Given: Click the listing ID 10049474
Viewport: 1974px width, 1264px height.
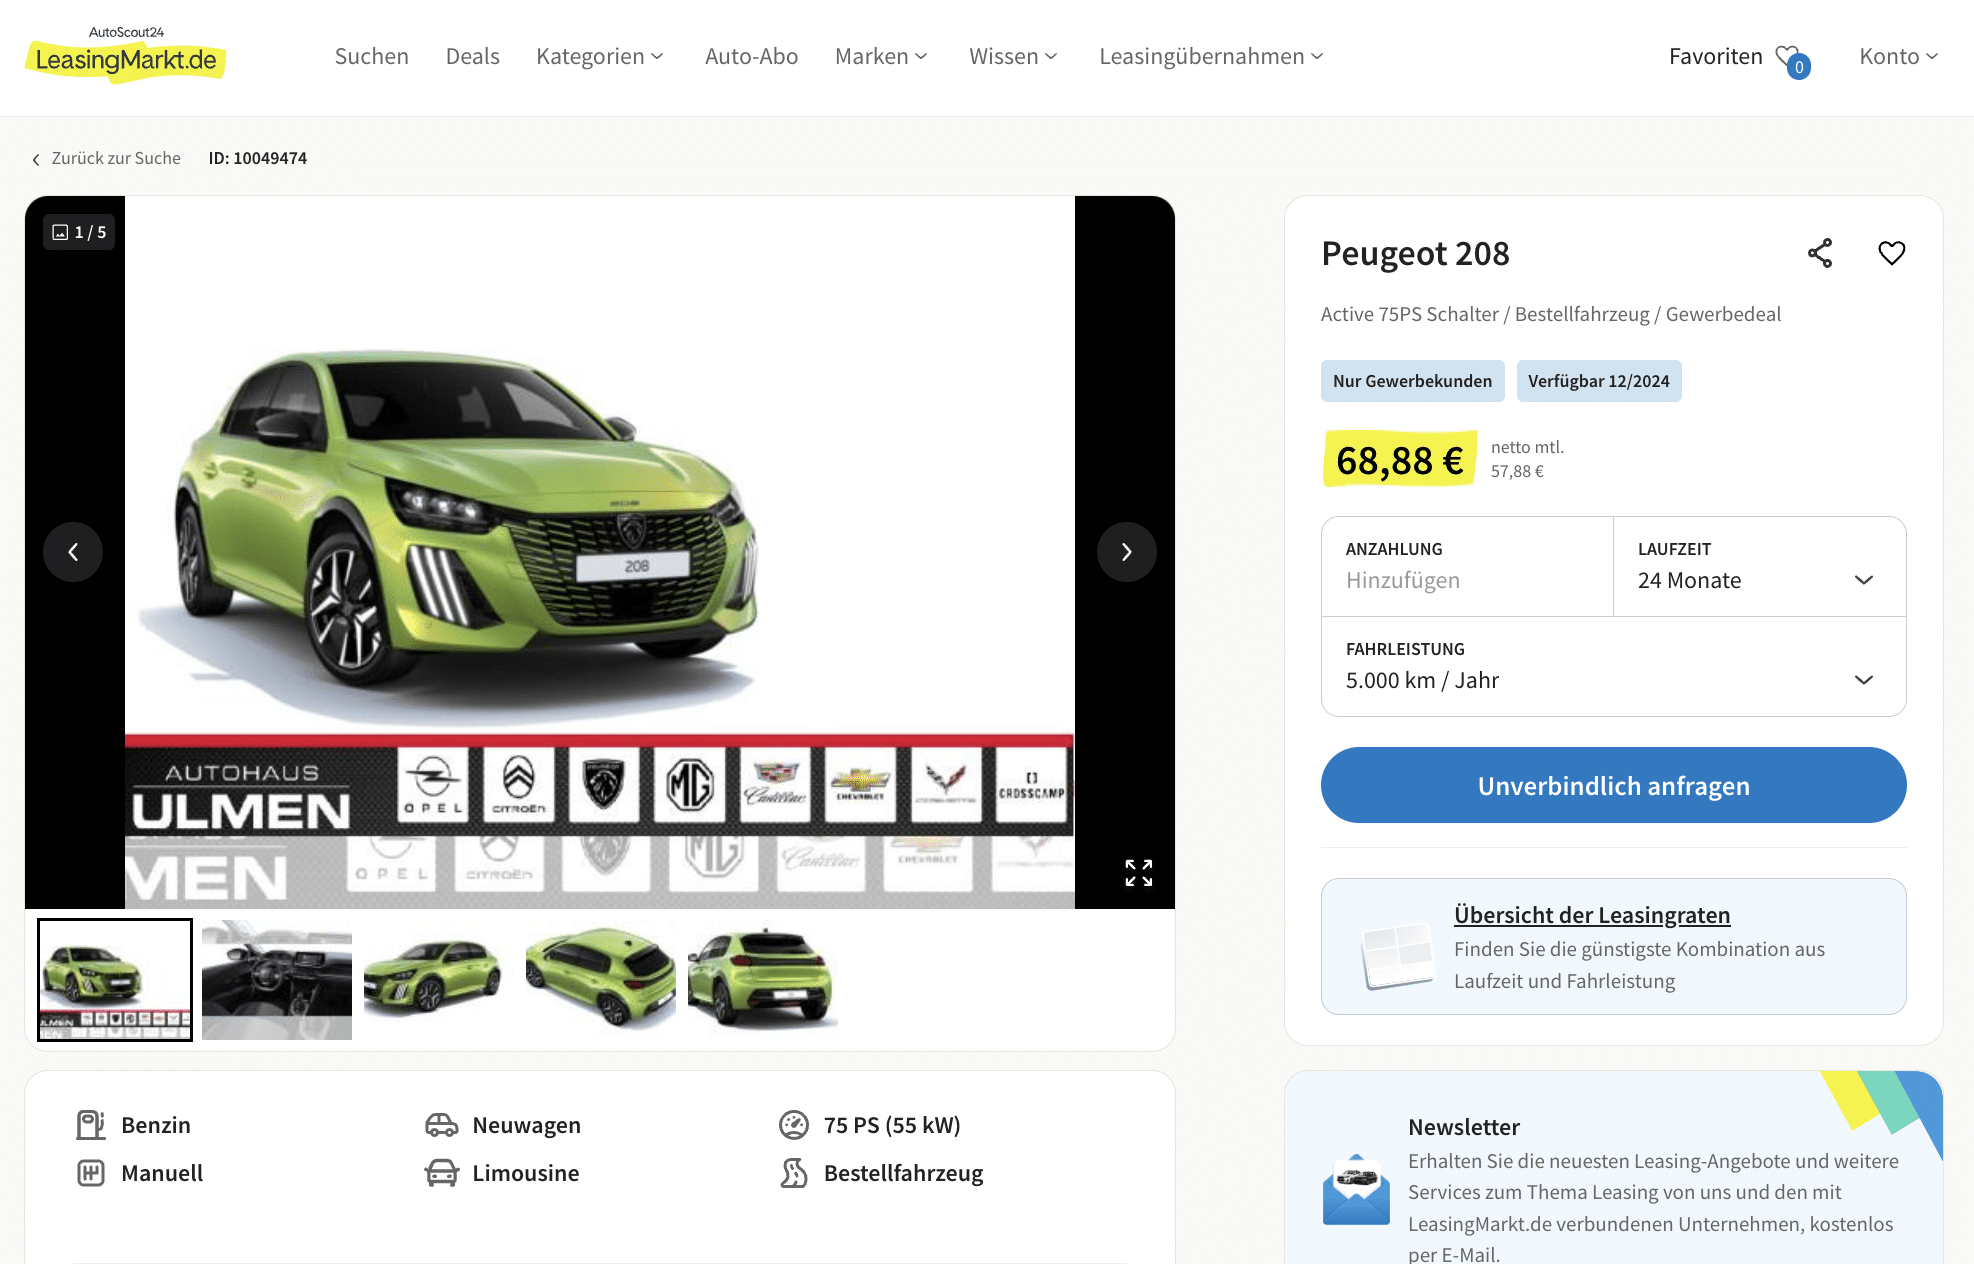Looking at the screenshot, I should click(x=257, y=158).
